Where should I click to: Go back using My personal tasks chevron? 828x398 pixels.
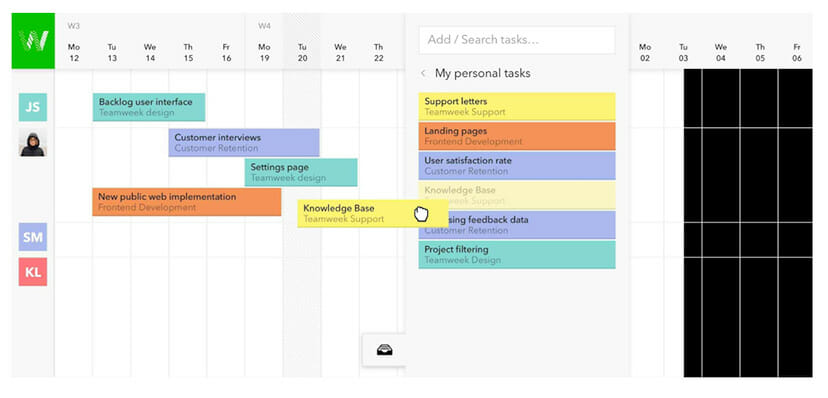pyautogui.click(x=423, y=73)
